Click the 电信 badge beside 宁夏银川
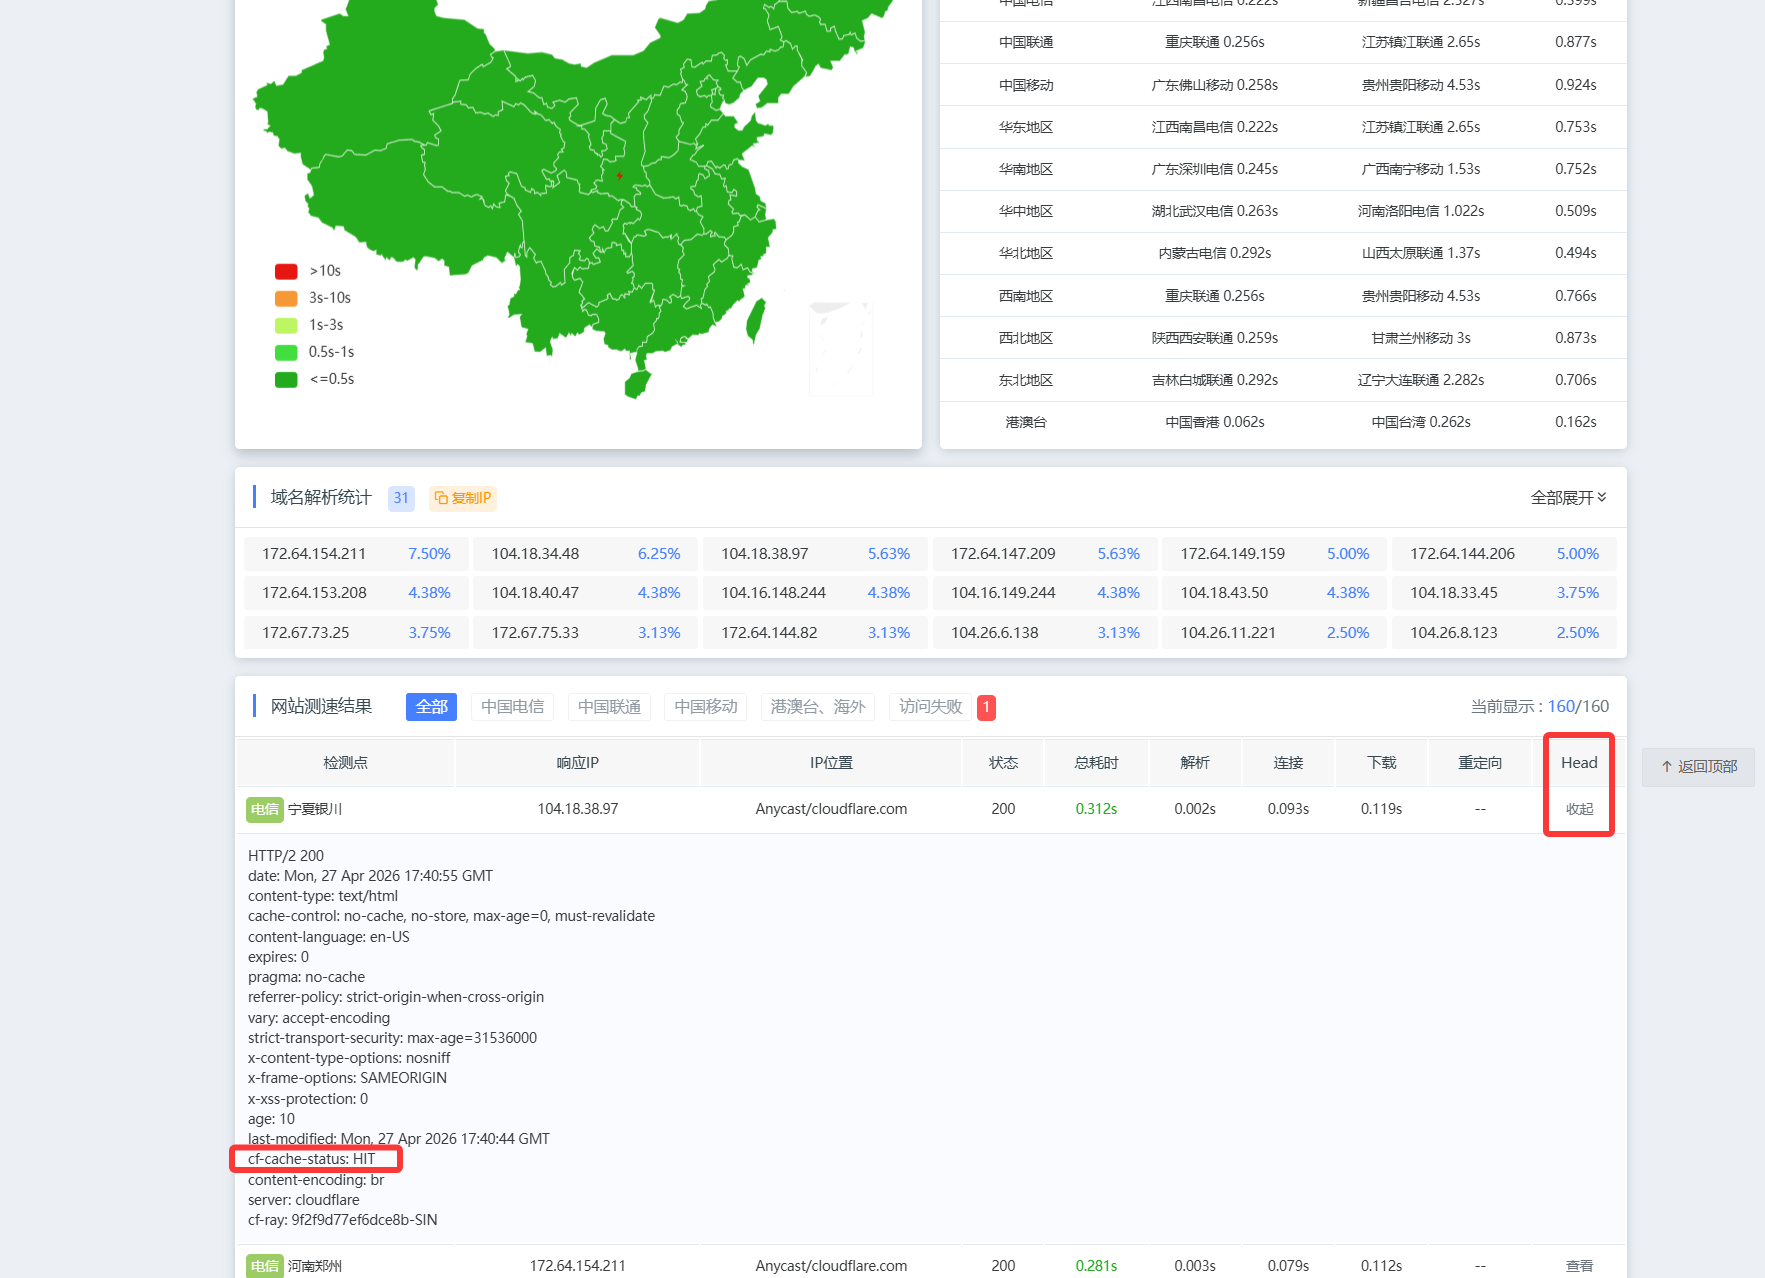The height and width of the screenshot is (1278, 1765). 264,809
